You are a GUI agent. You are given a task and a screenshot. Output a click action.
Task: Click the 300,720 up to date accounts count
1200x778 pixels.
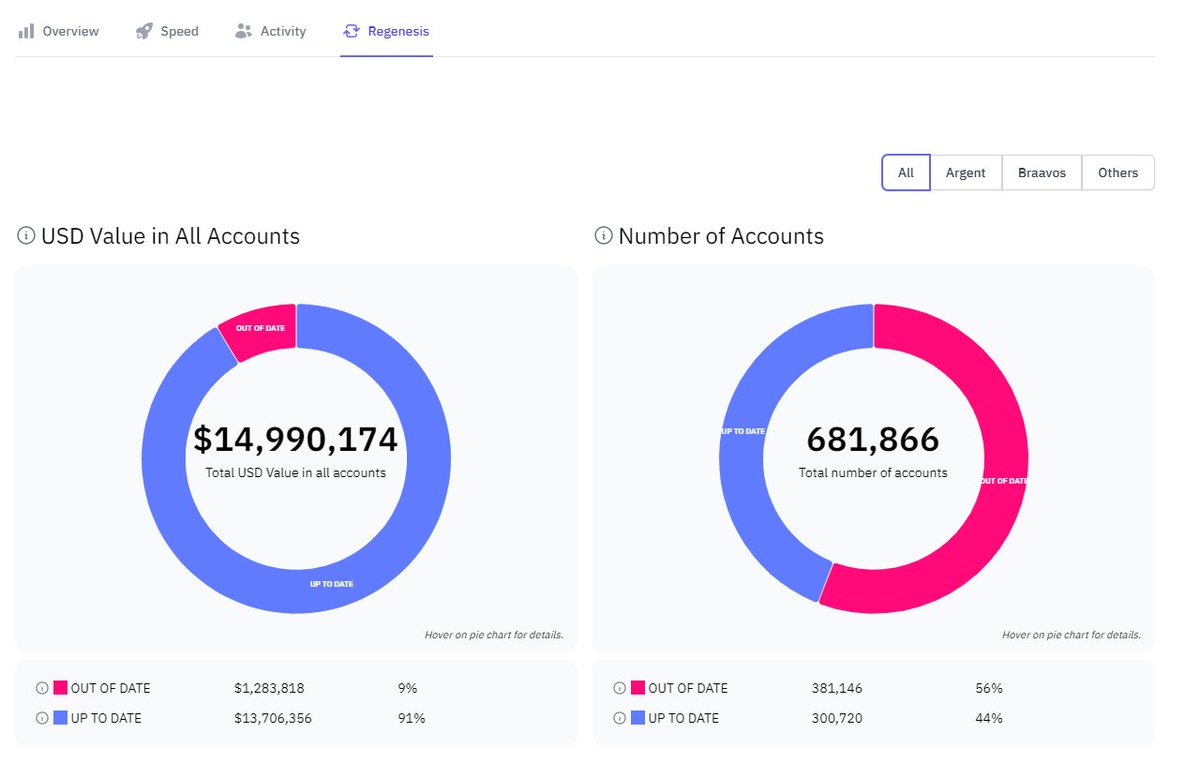837,718
